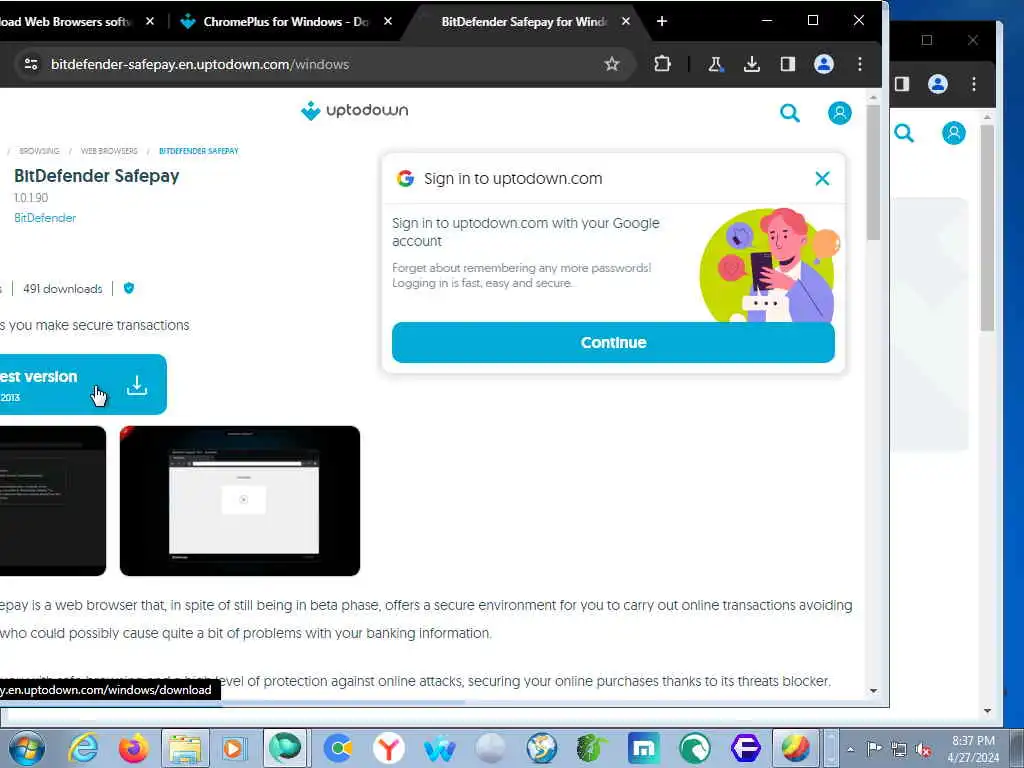Click the BitDefender Safepay breadcrumb
Screen dimensions: 1024x768
[199, 151]
